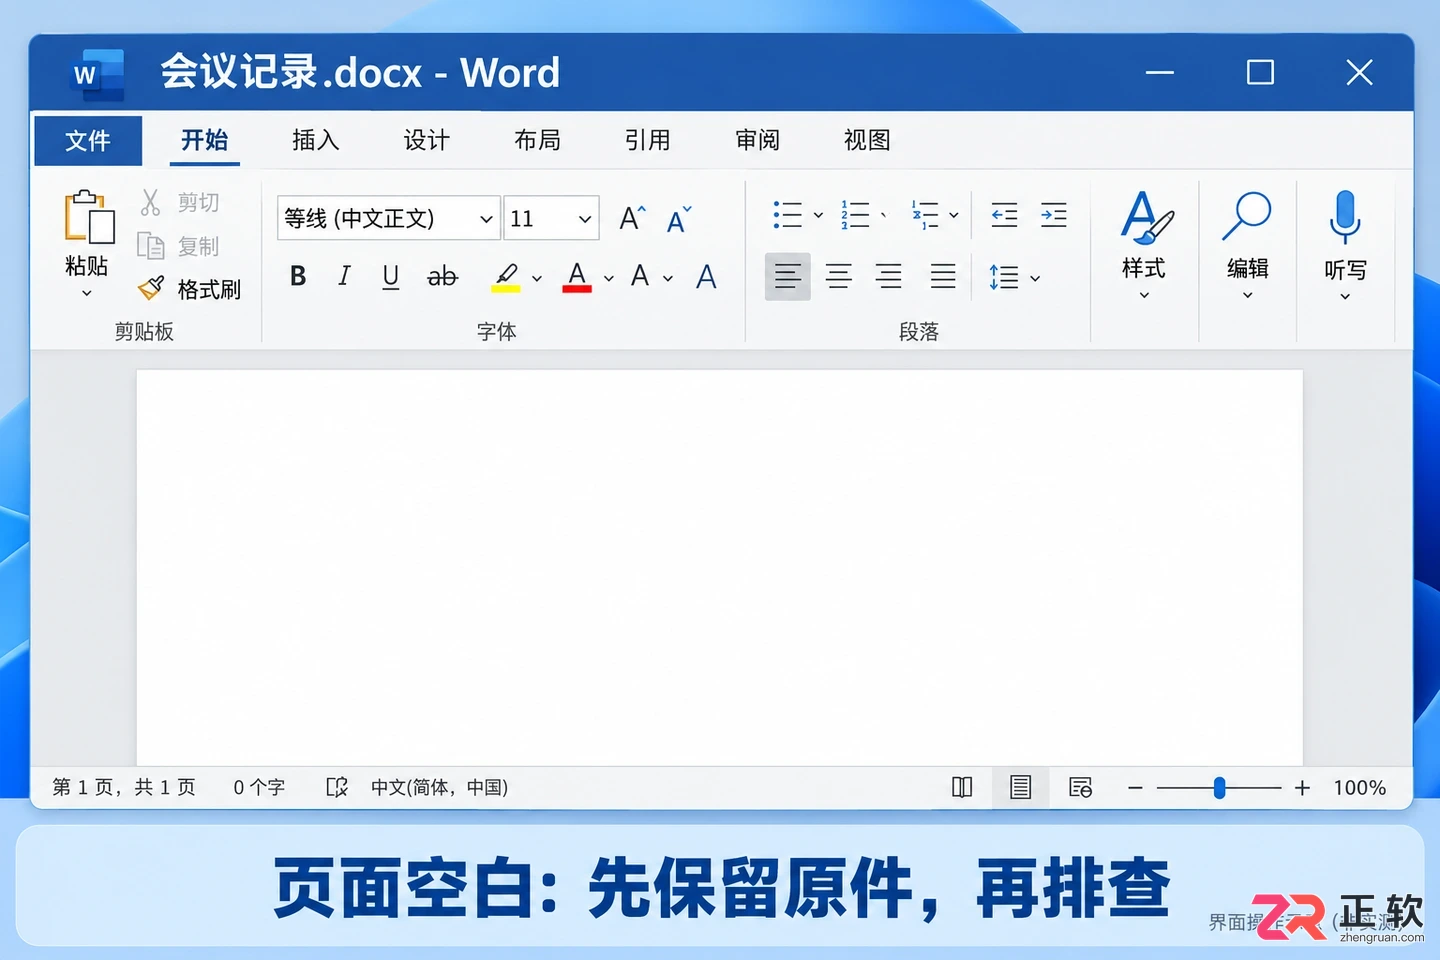Select right text alignment
This screenshot has width=1440, height=960.
889,277
